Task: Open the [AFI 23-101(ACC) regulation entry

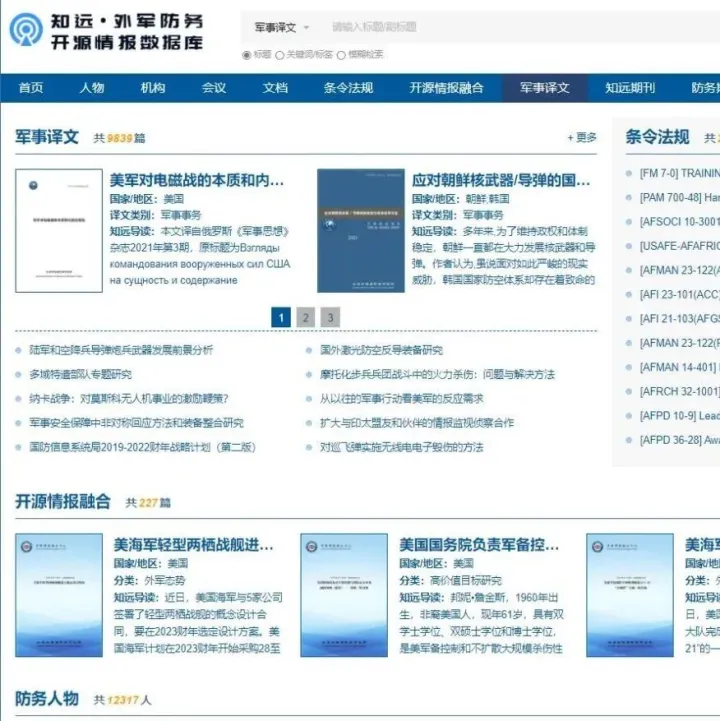Action: 680,294
